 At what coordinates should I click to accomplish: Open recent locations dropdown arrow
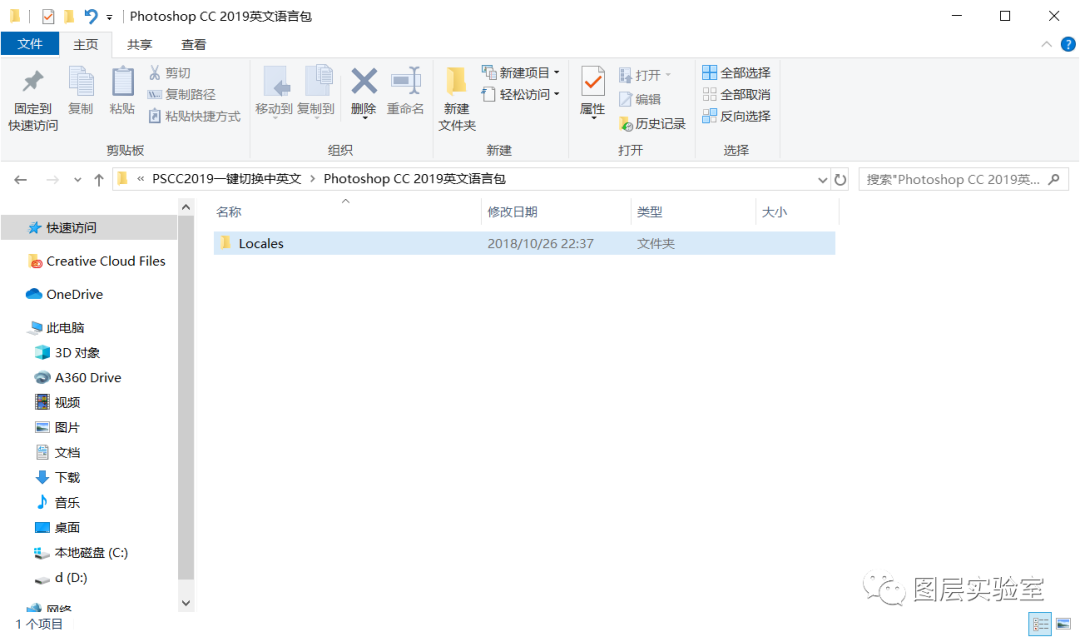[x=77, y=180]
